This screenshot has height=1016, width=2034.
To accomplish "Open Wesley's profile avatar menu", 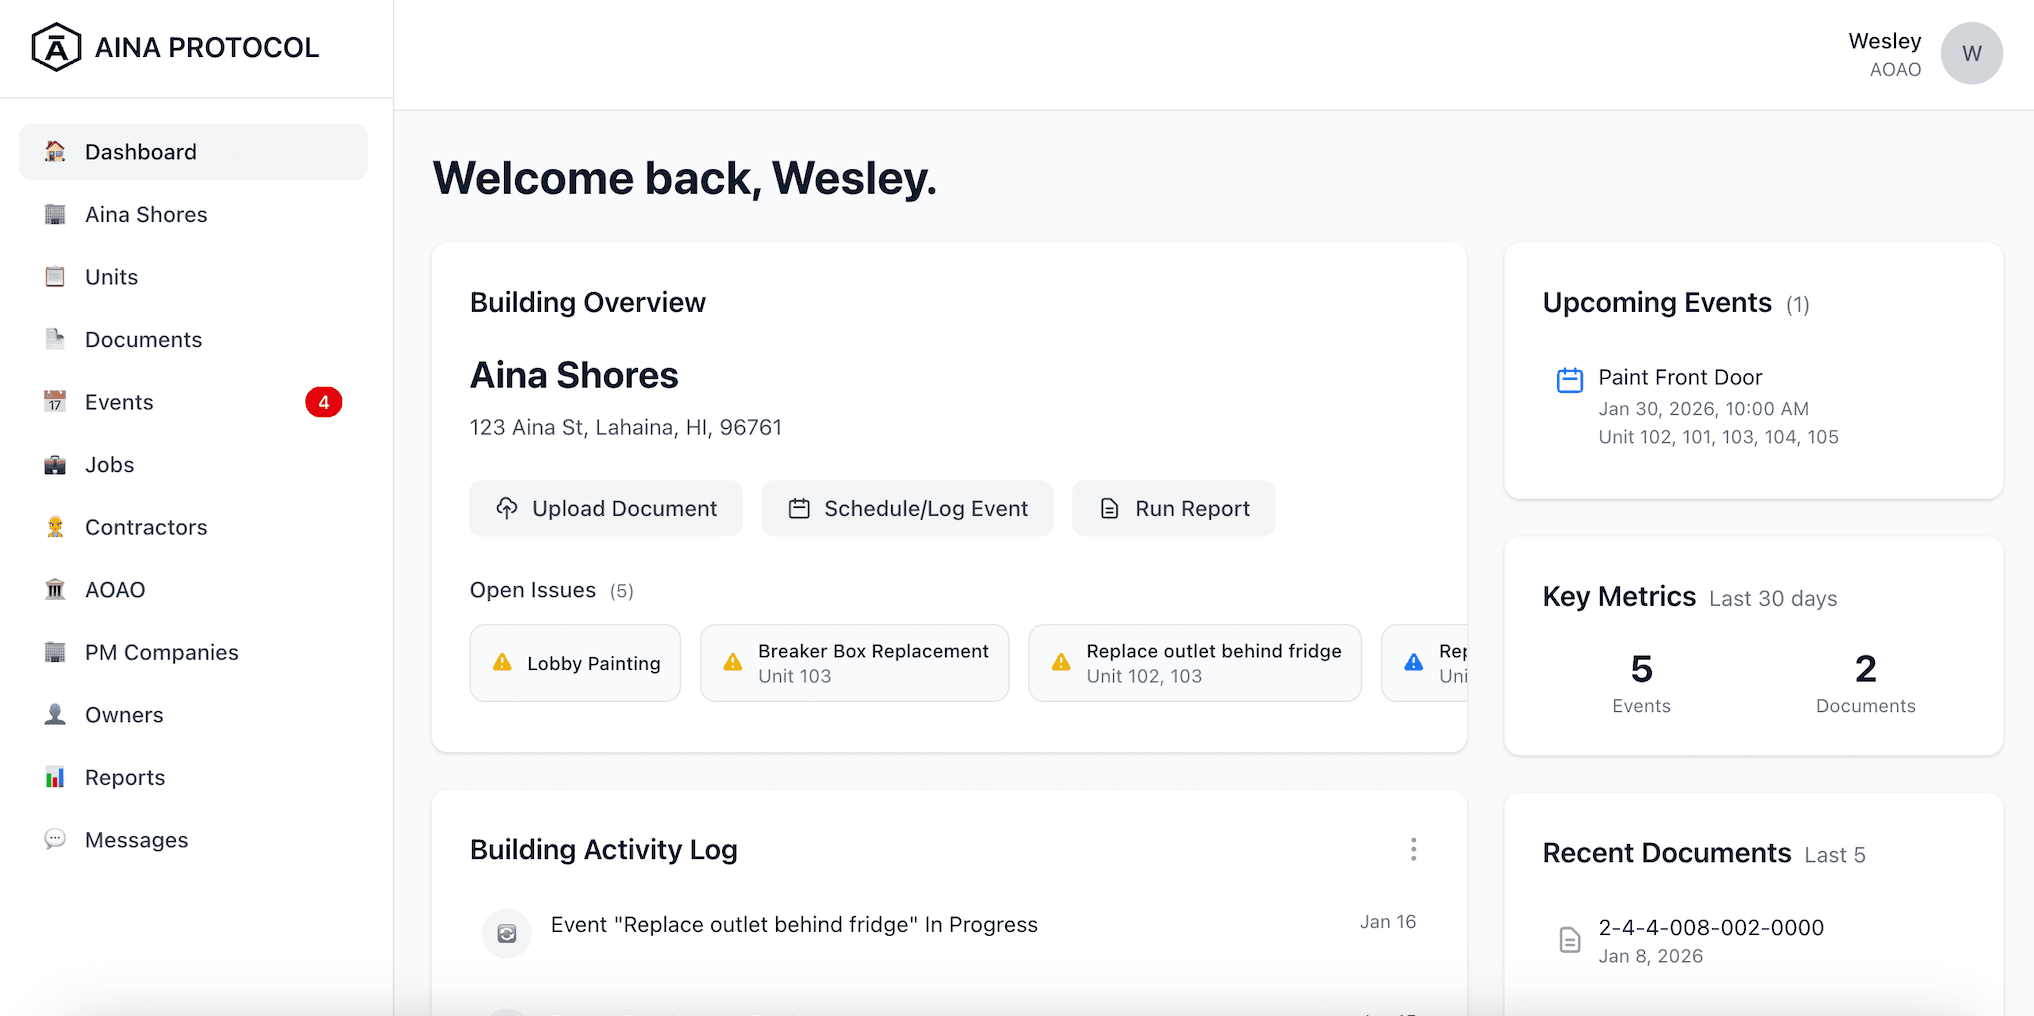I will [1971, 53].
